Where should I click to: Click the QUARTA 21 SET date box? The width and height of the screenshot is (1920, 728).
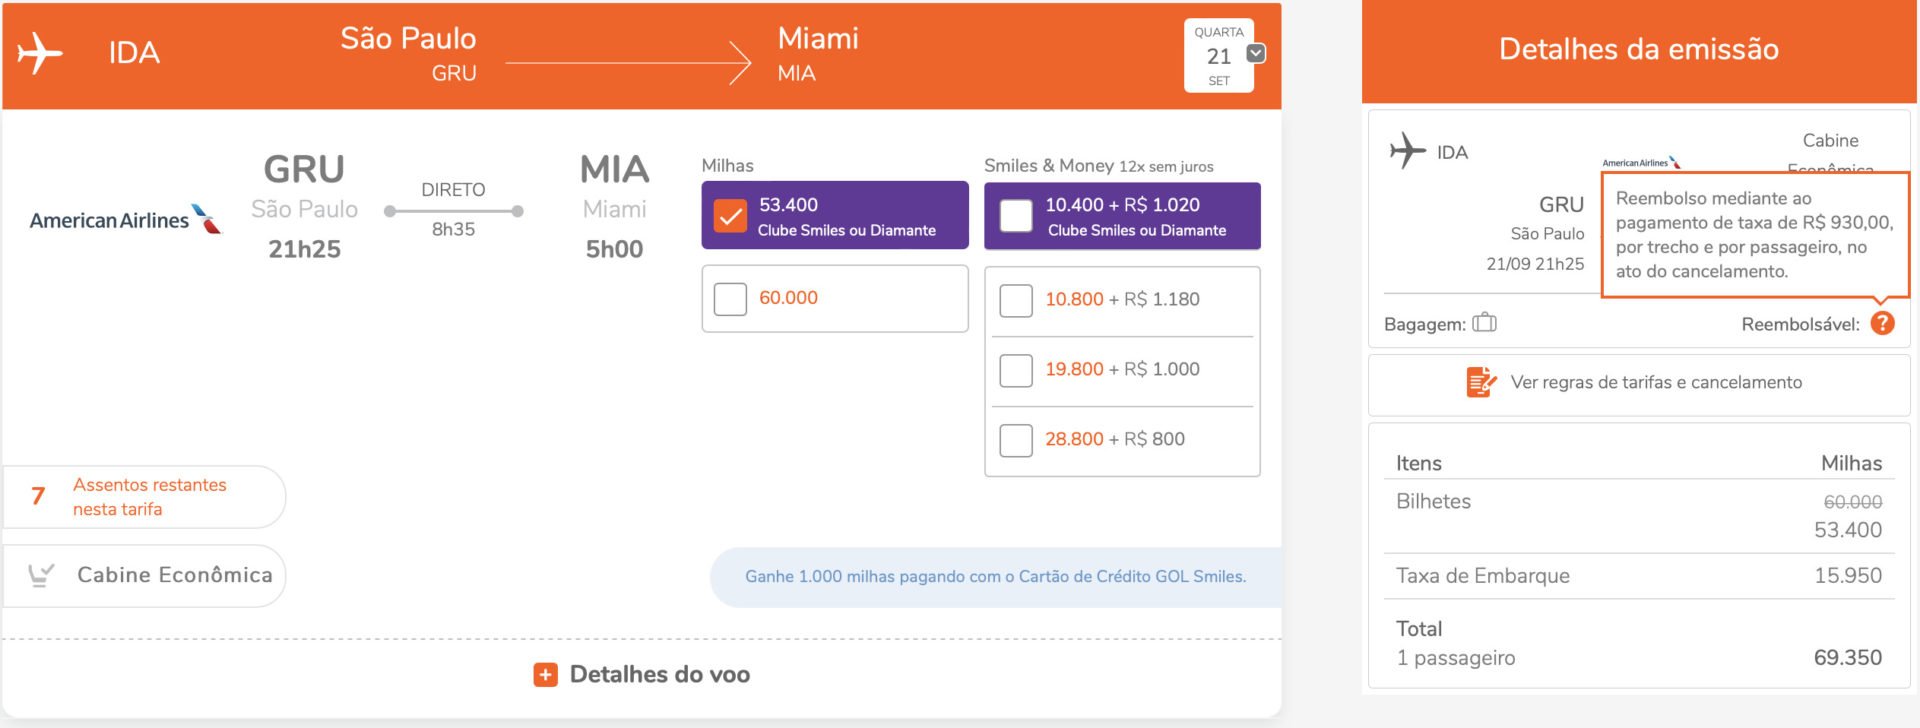(x=1218, y=56)
